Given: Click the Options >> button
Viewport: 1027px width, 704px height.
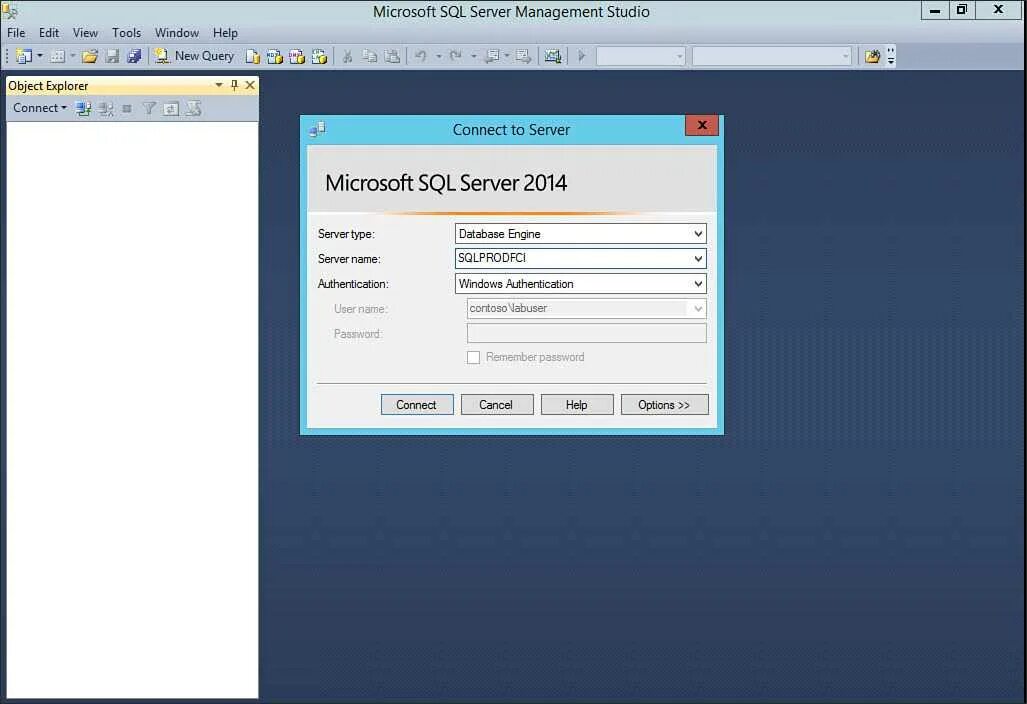Looking at the screenshot, I should (664, 405).
